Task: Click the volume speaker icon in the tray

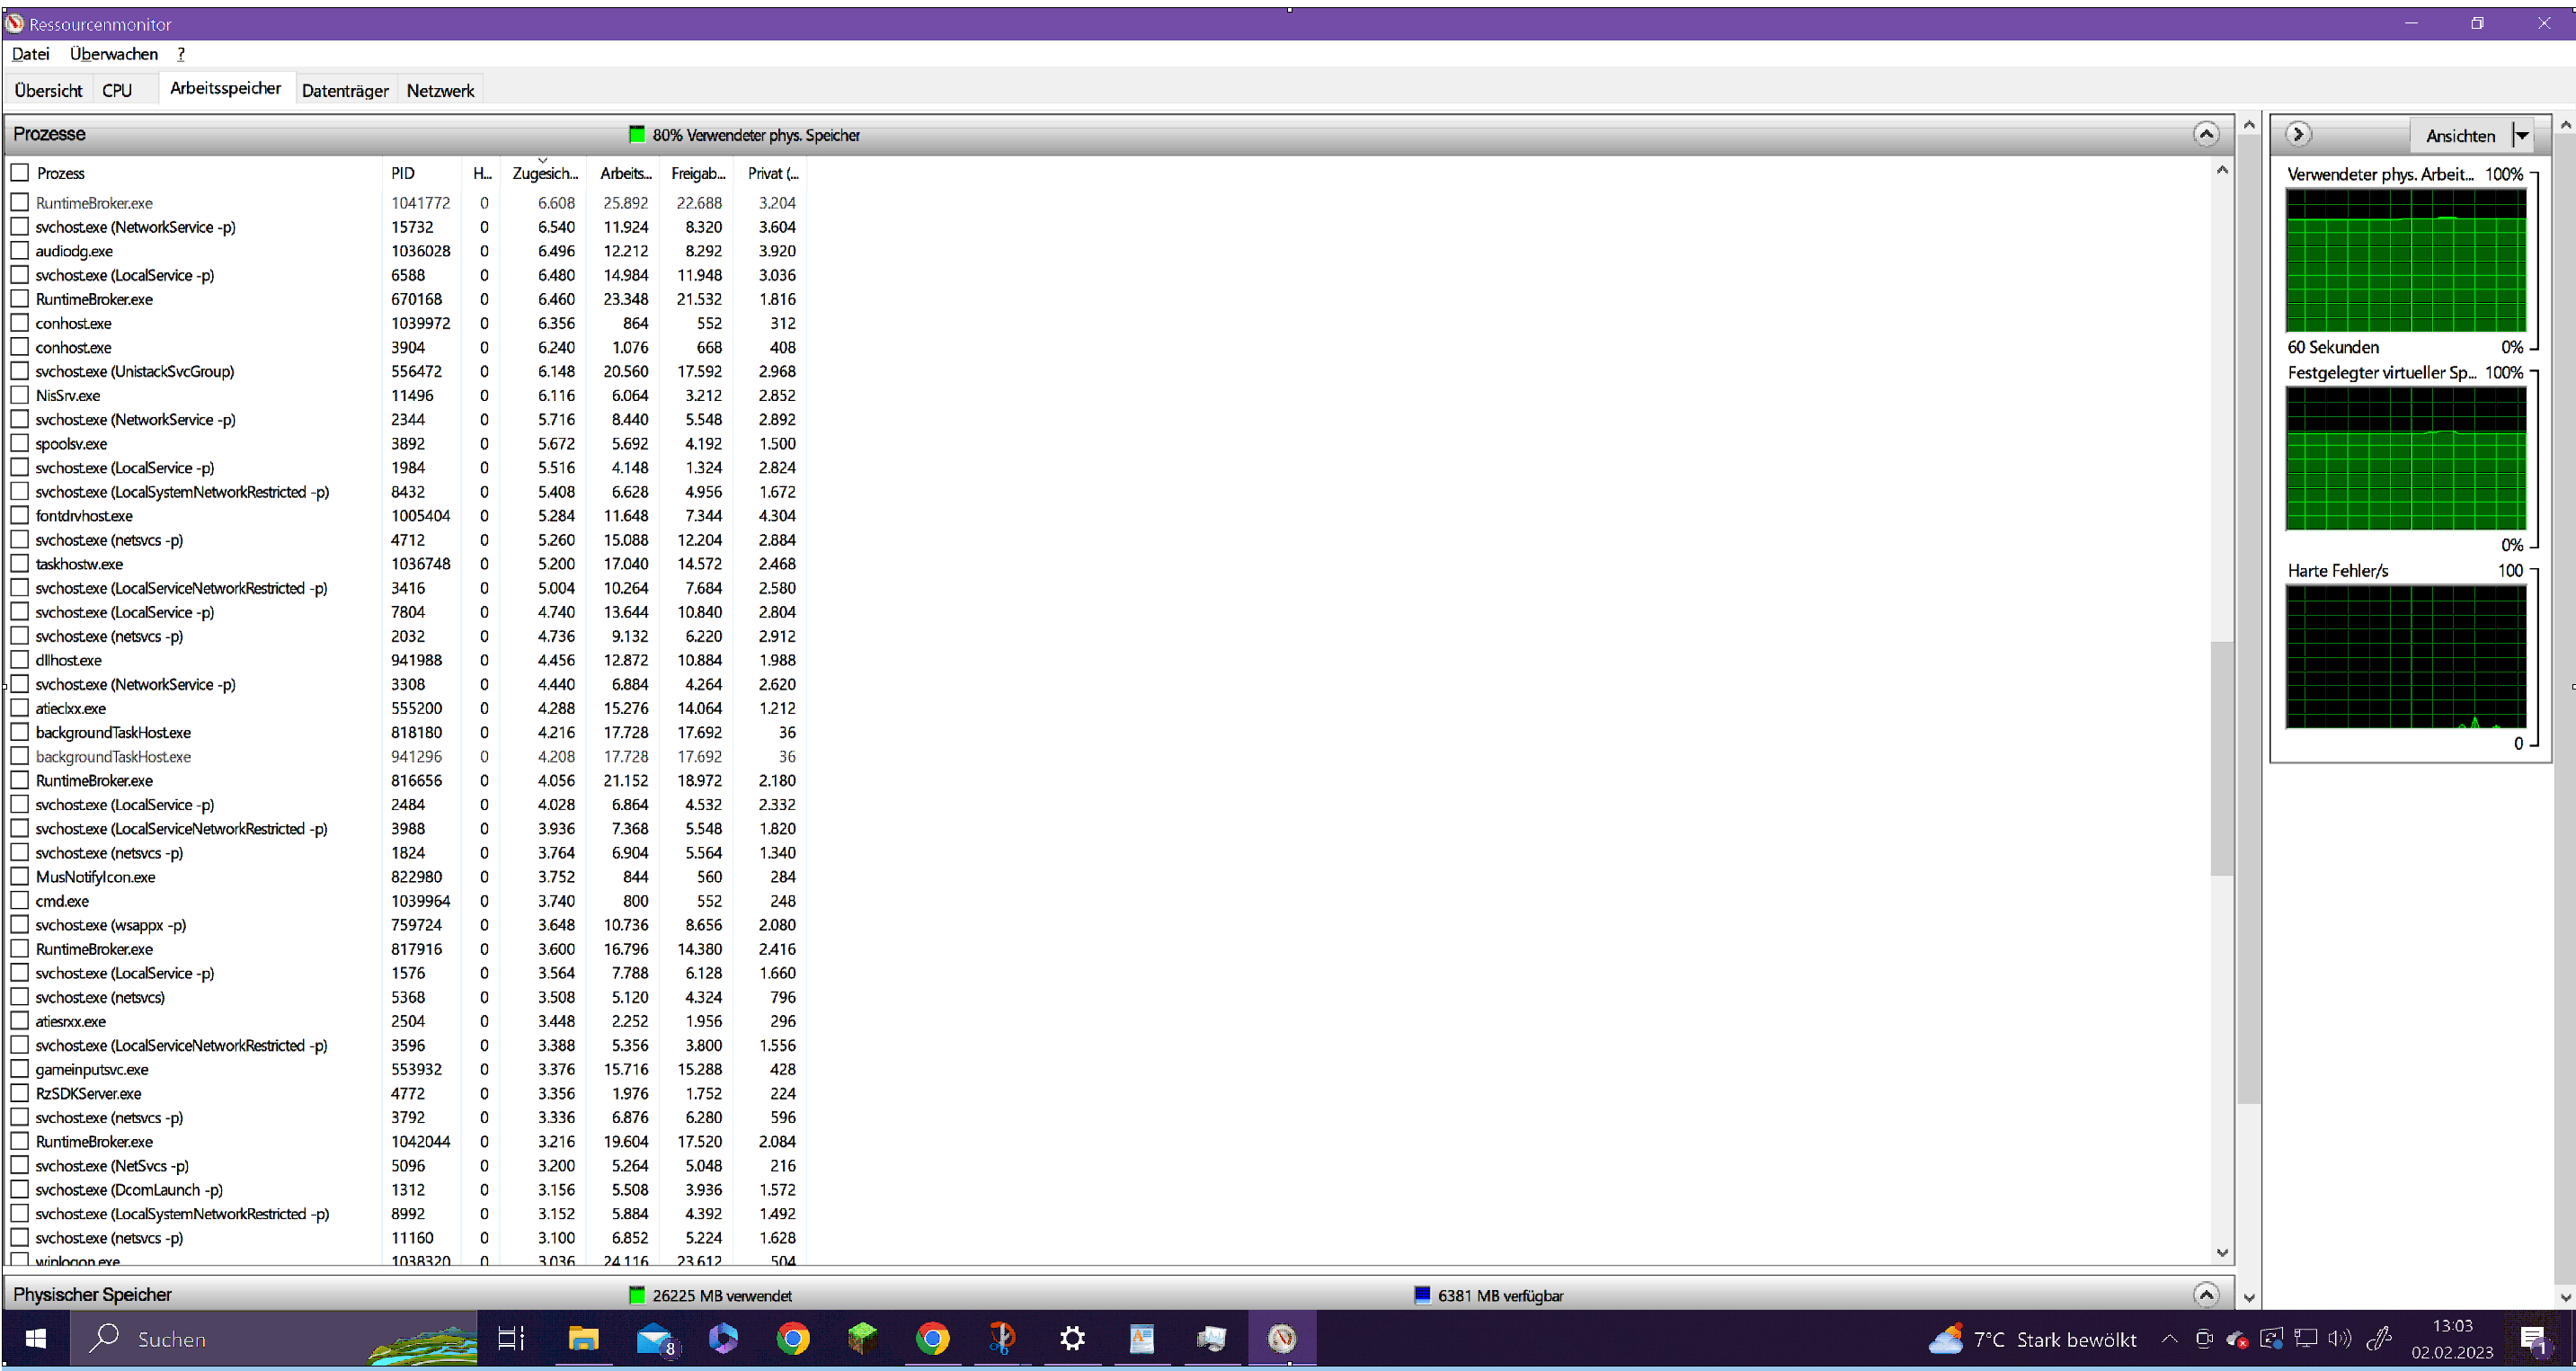Action: tap(2338, 1338)
